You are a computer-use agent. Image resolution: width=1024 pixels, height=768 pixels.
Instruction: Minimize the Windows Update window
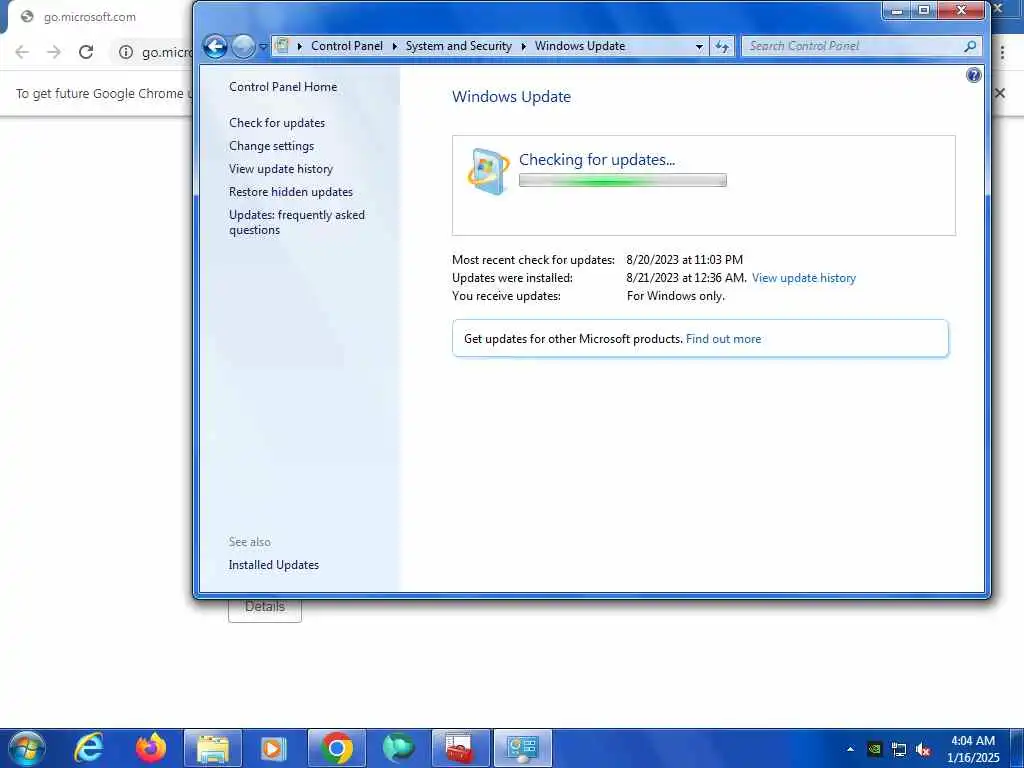897,10
